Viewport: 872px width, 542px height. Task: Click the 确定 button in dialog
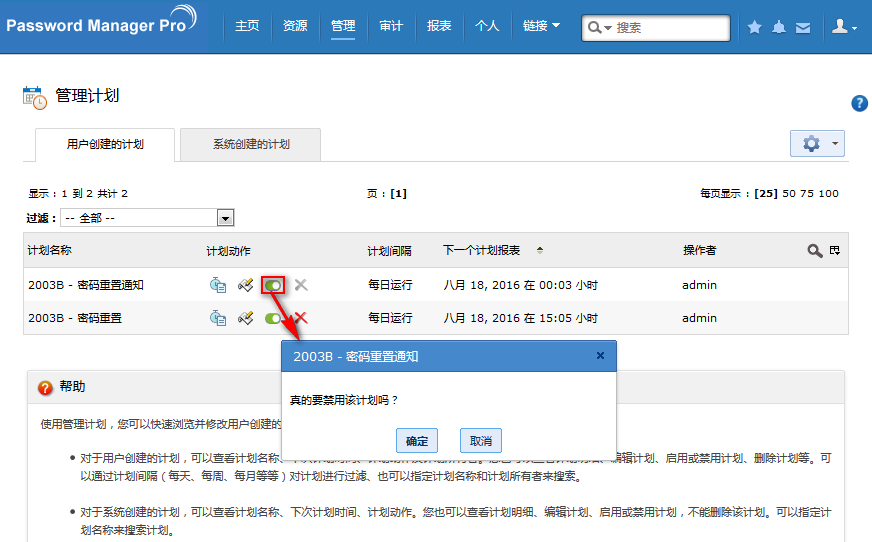click(x=417, y=441)
